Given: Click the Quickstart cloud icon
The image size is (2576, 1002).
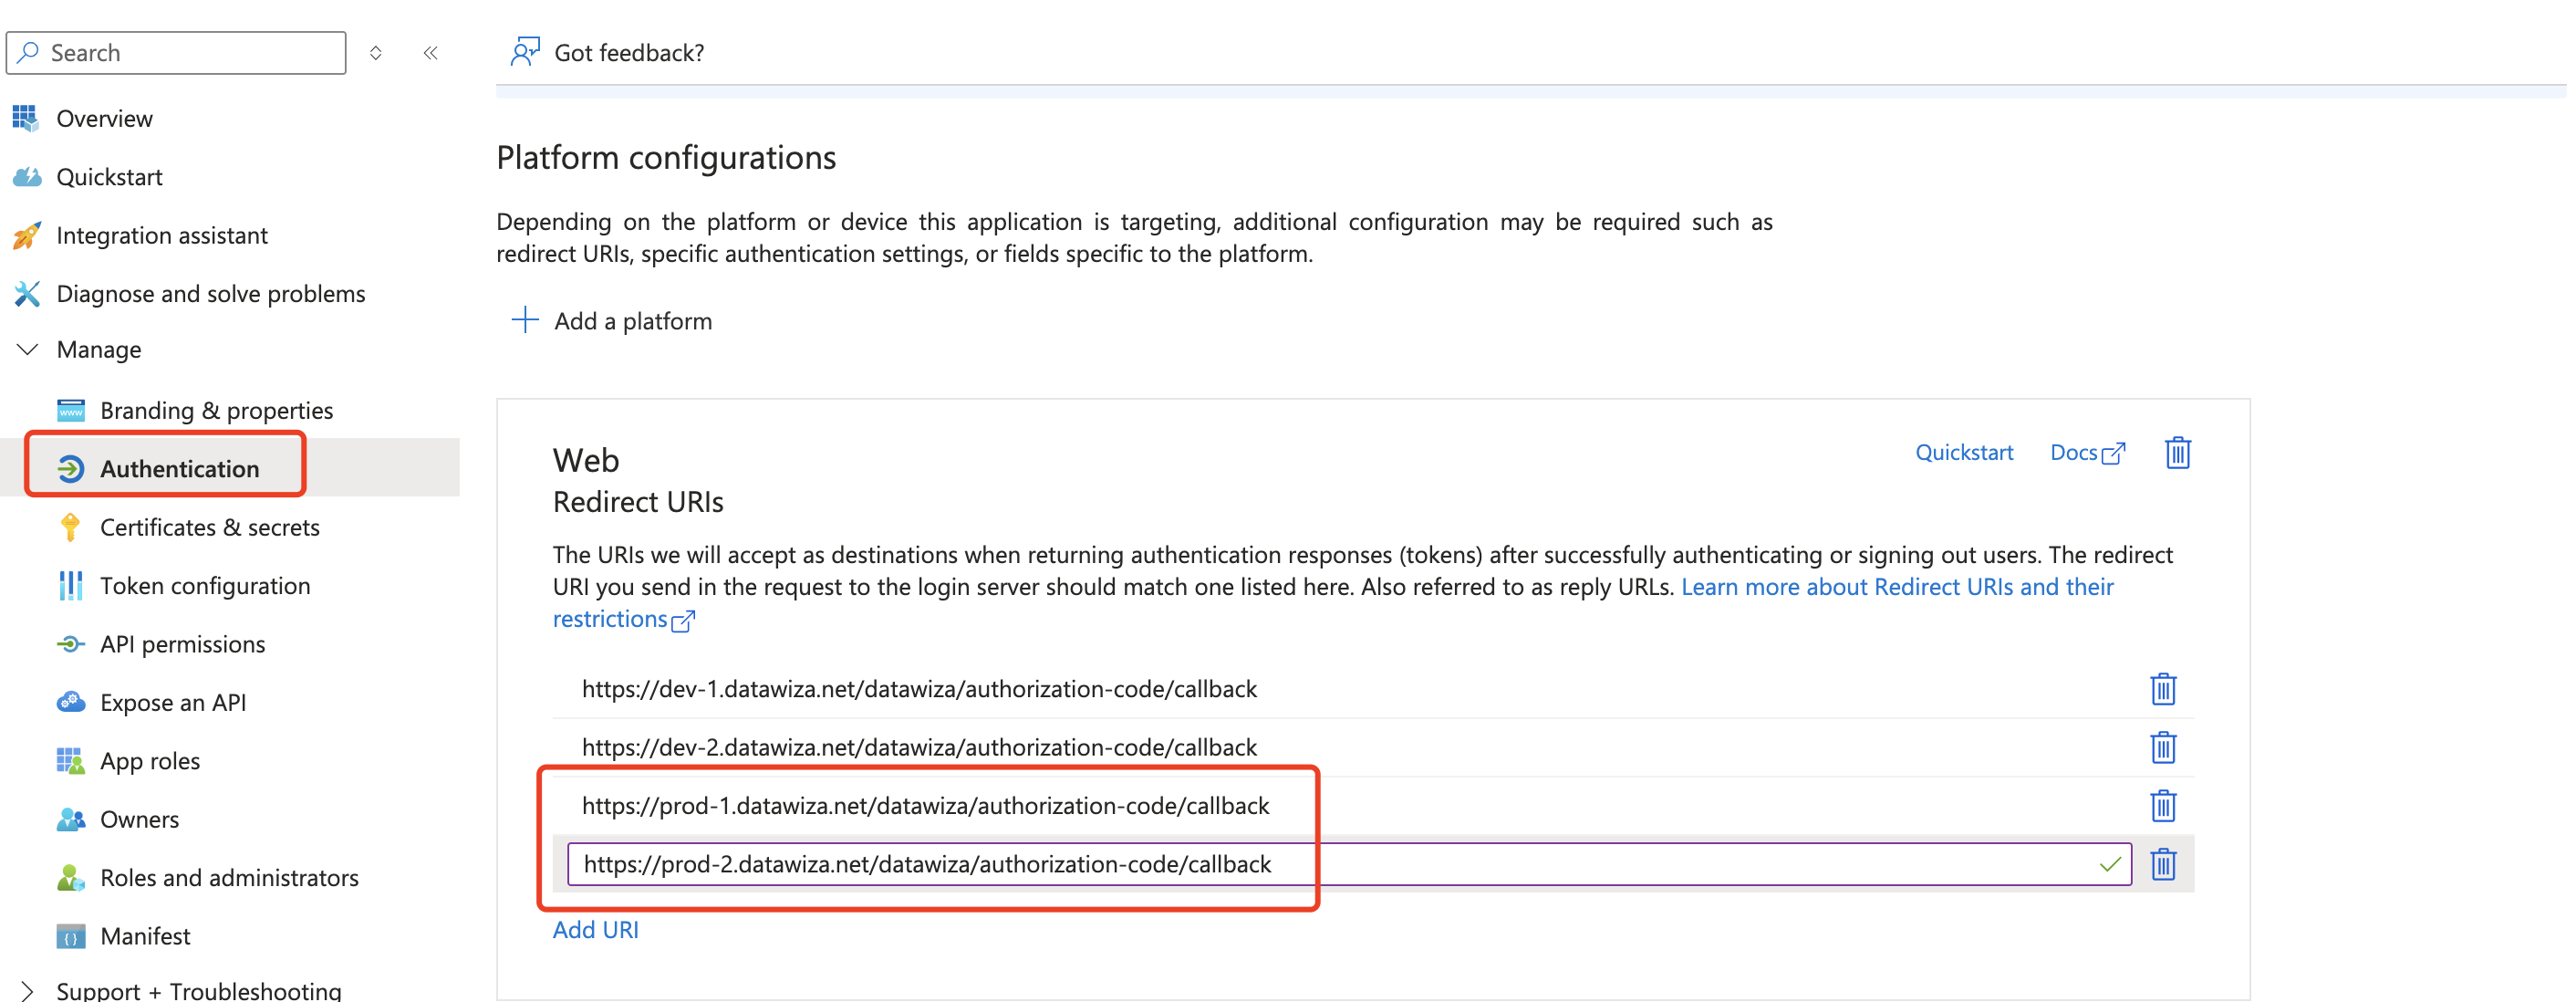Looking at the screenshot, I should [27, 177].
